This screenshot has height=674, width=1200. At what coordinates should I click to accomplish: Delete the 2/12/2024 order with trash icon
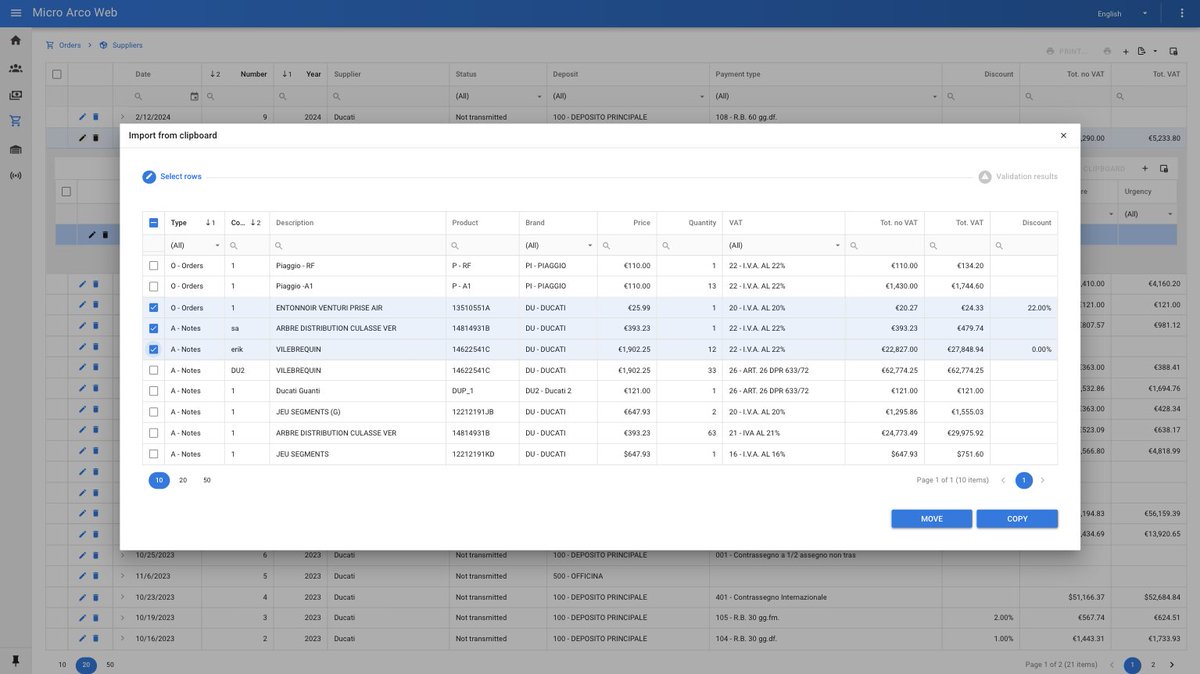click(x=96, y=117)
